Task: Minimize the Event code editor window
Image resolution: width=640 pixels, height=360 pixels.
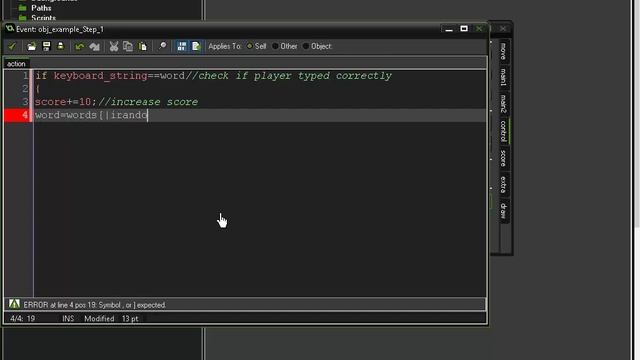Action: point(449,29)
